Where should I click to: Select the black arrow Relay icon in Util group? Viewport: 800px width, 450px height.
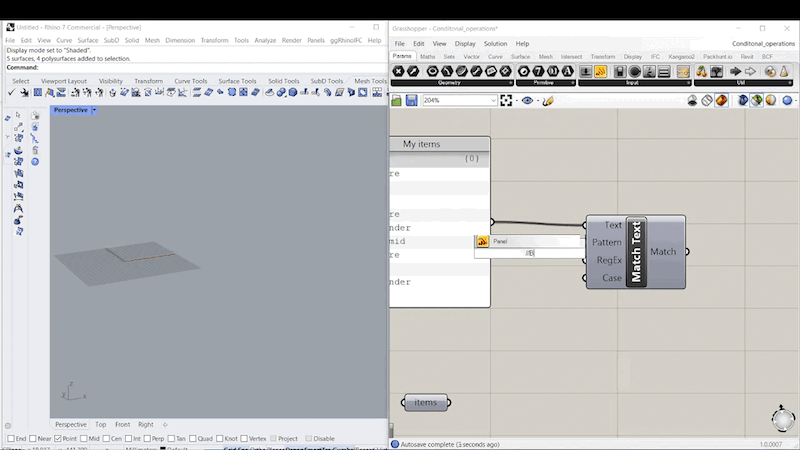[735, 71]
